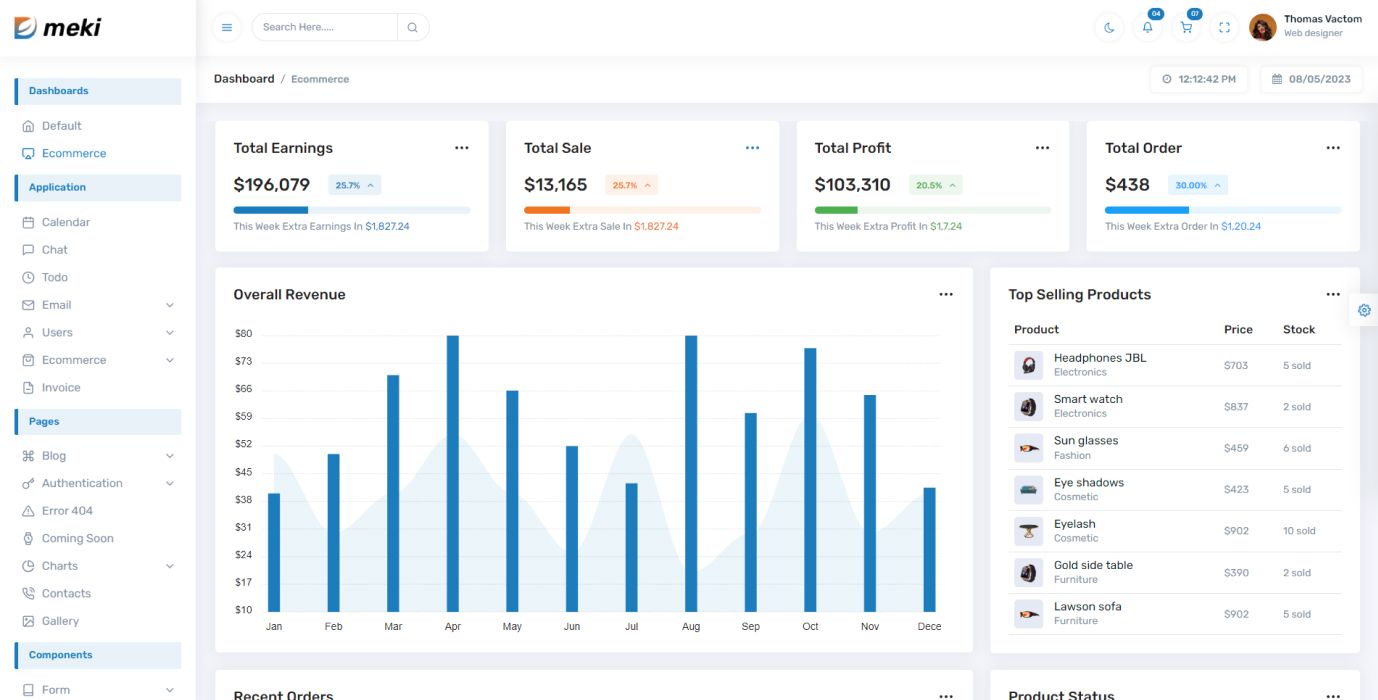Click the Dashboard breadcrumb link

(x=244, y=79)
